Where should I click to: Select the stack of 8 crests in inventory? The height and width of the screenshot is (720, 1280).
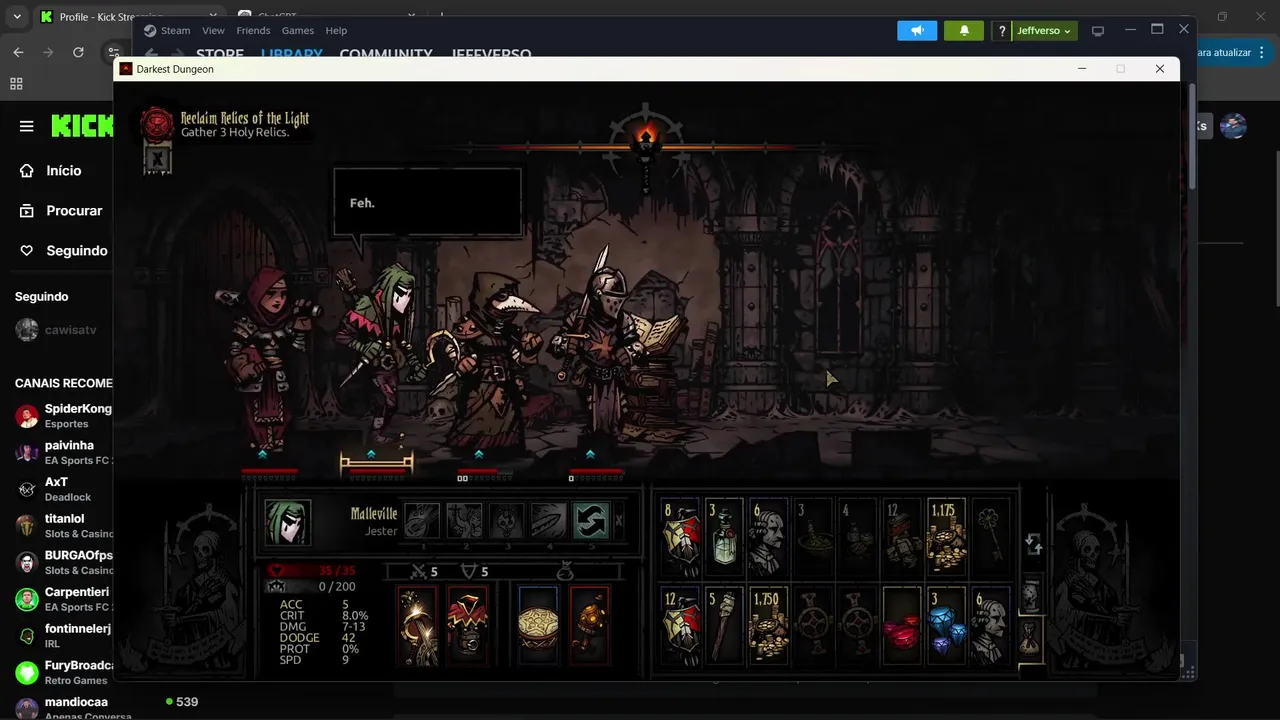681,538
